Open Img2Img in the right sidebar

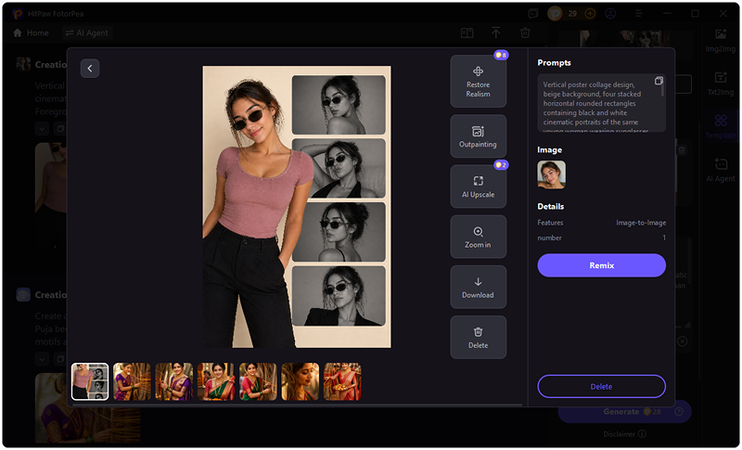pyautogui.click(x=720, y=40)
